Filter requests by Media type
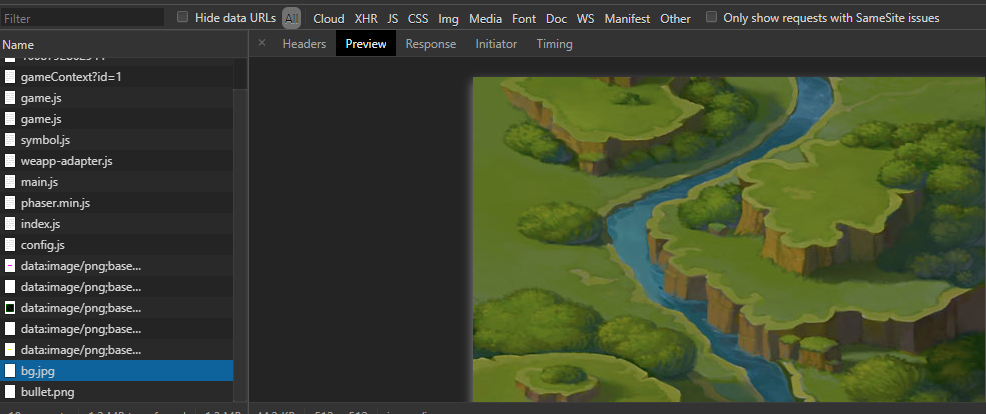The height and width of the screenshot is (414, 986). click(x=485, y=19)
